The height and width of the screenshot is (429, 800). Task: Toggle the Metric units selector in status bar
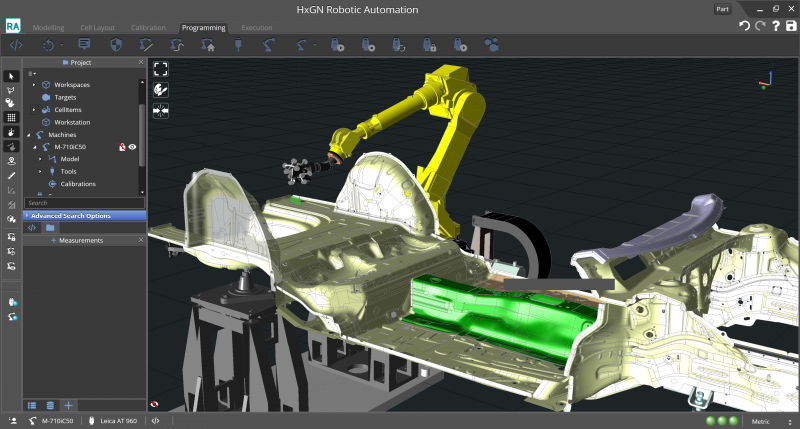(768, 421)
